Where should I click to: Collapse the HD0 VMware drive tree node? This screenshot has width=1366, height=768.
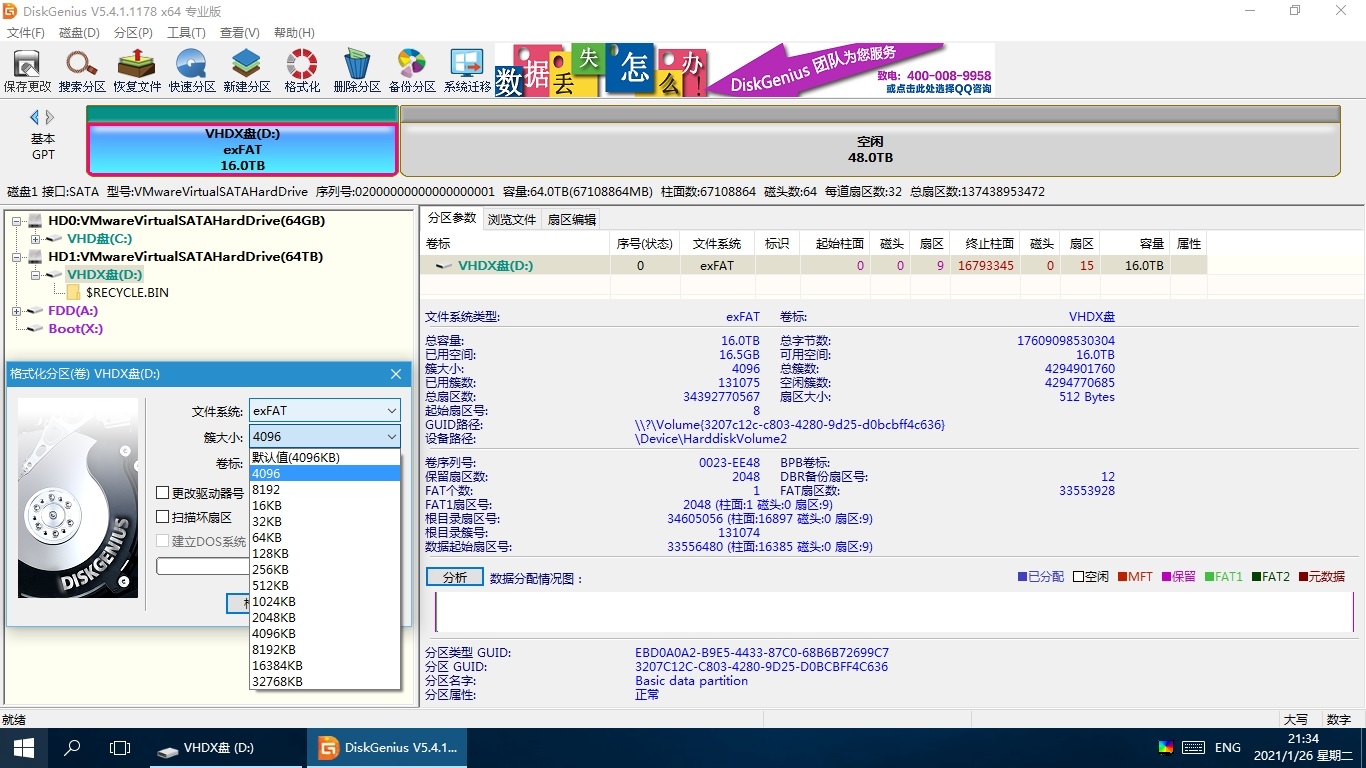tap(17, 221)
